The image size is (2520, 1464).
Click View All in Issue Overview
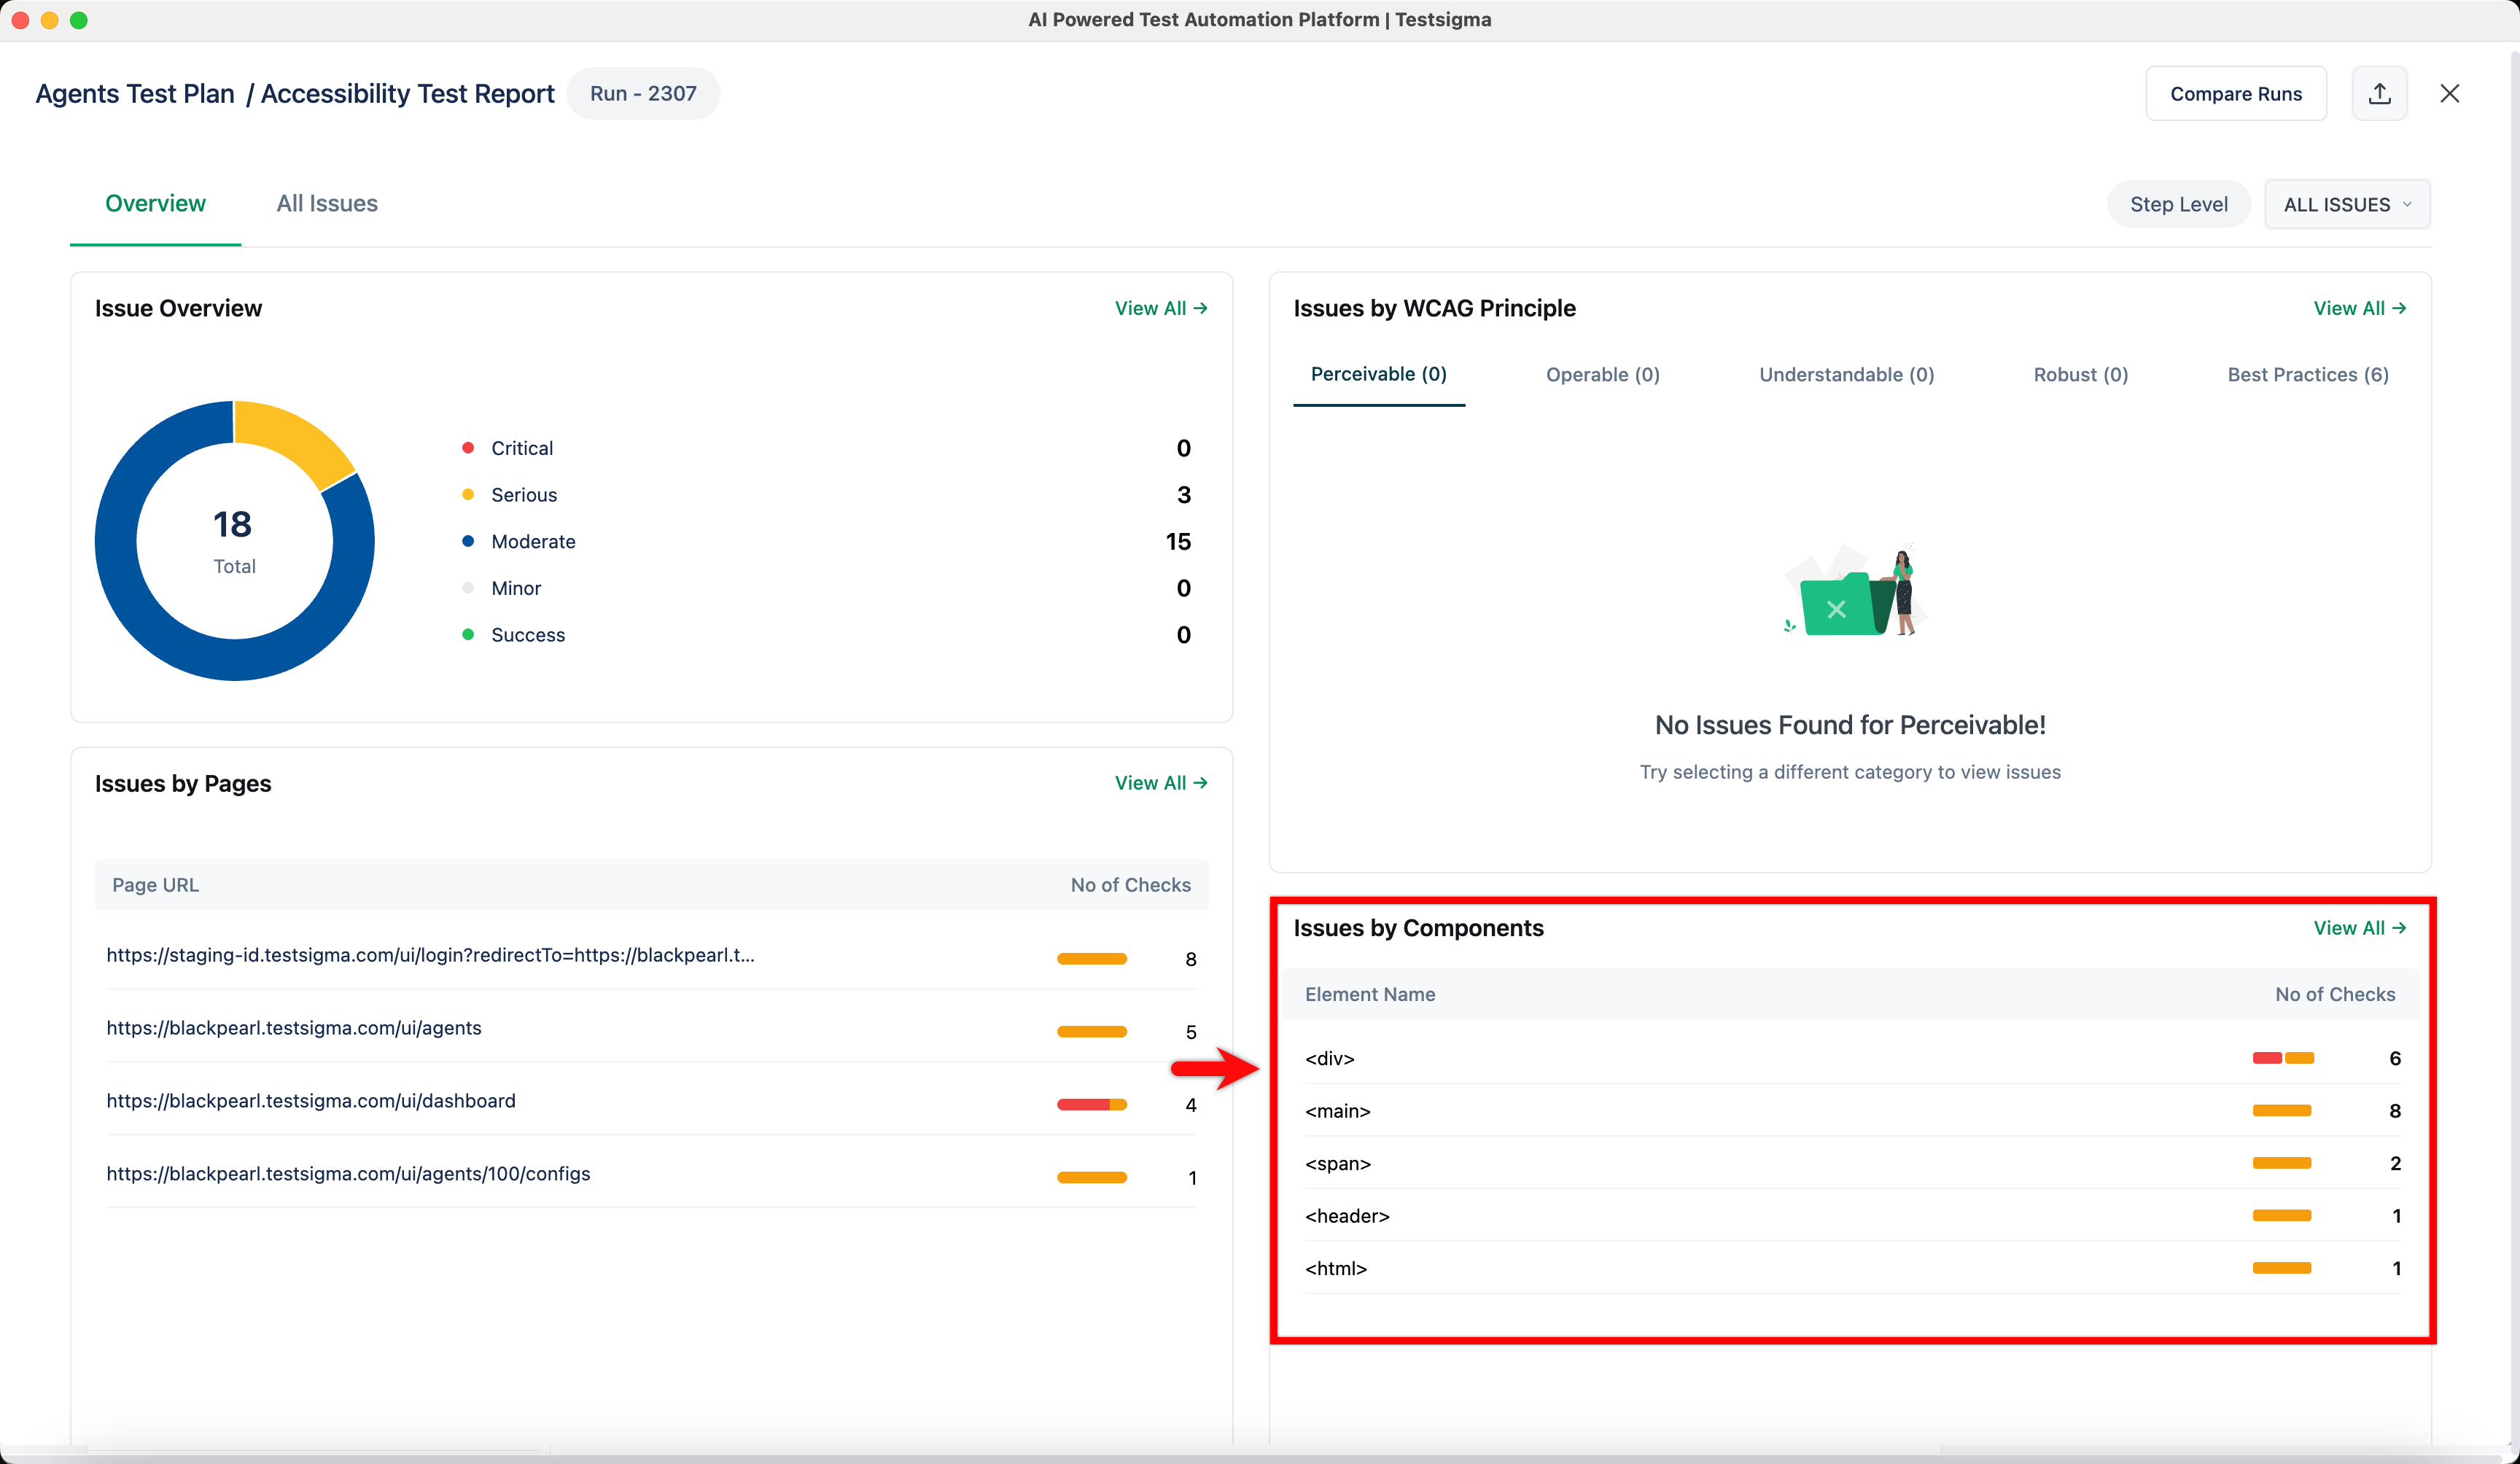[x=1160, y=309]
